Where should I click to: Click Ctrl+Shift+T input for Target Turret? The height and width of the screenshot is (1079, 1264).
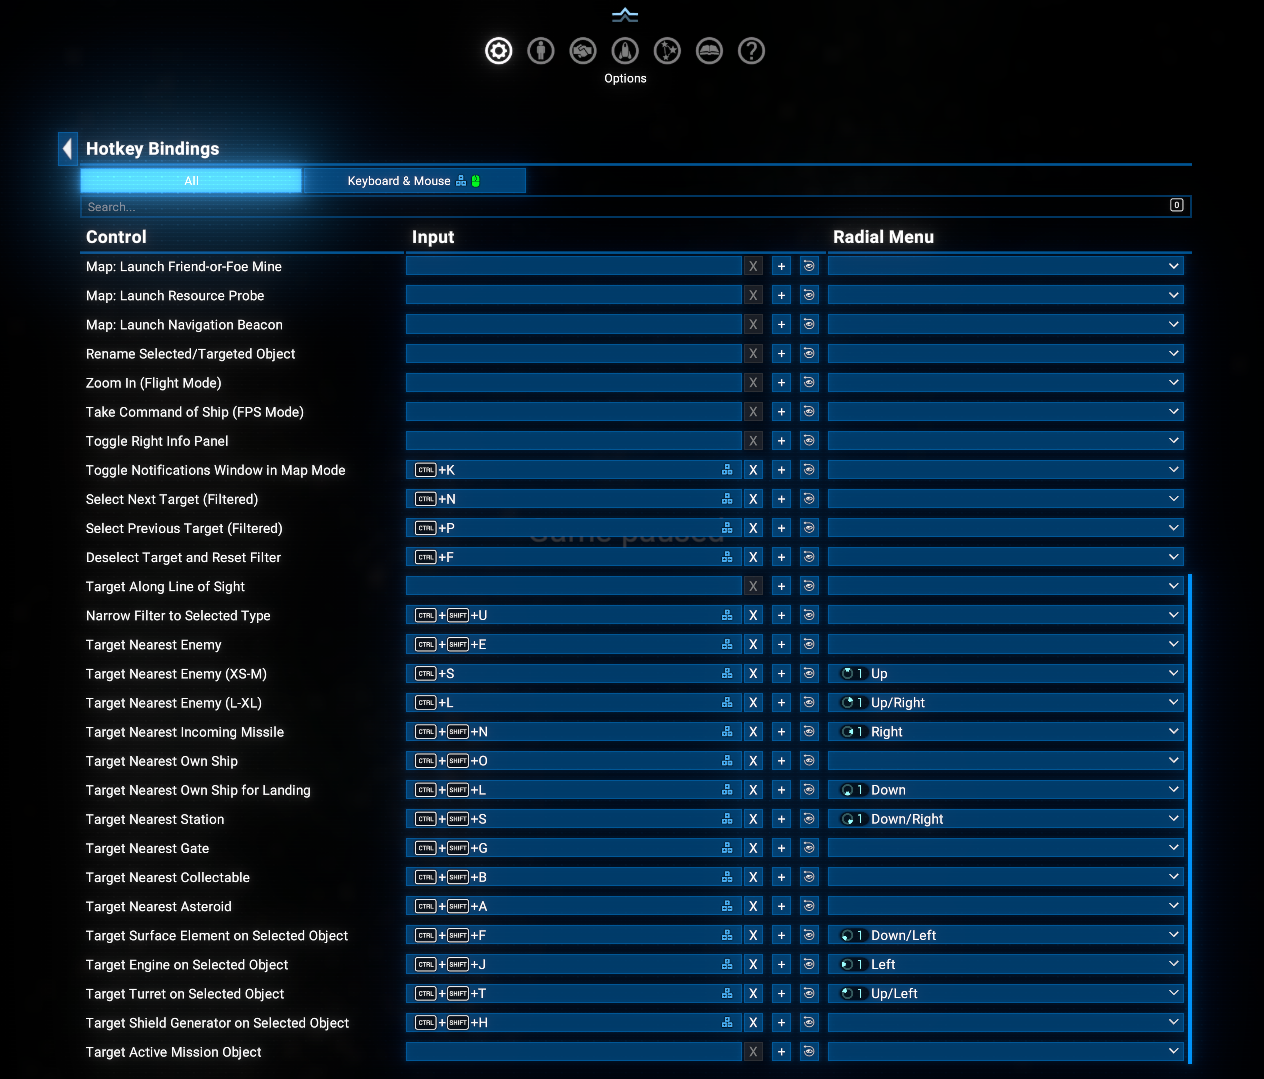point(574,994)
